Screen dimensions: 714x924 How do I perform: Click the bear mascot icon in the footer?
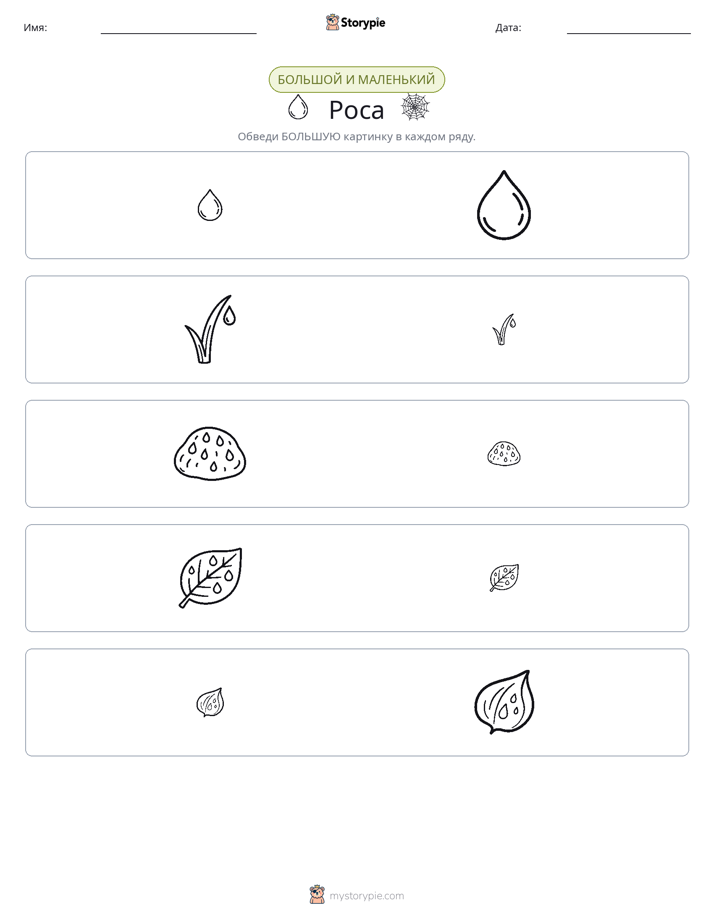[x=317, y=895]
